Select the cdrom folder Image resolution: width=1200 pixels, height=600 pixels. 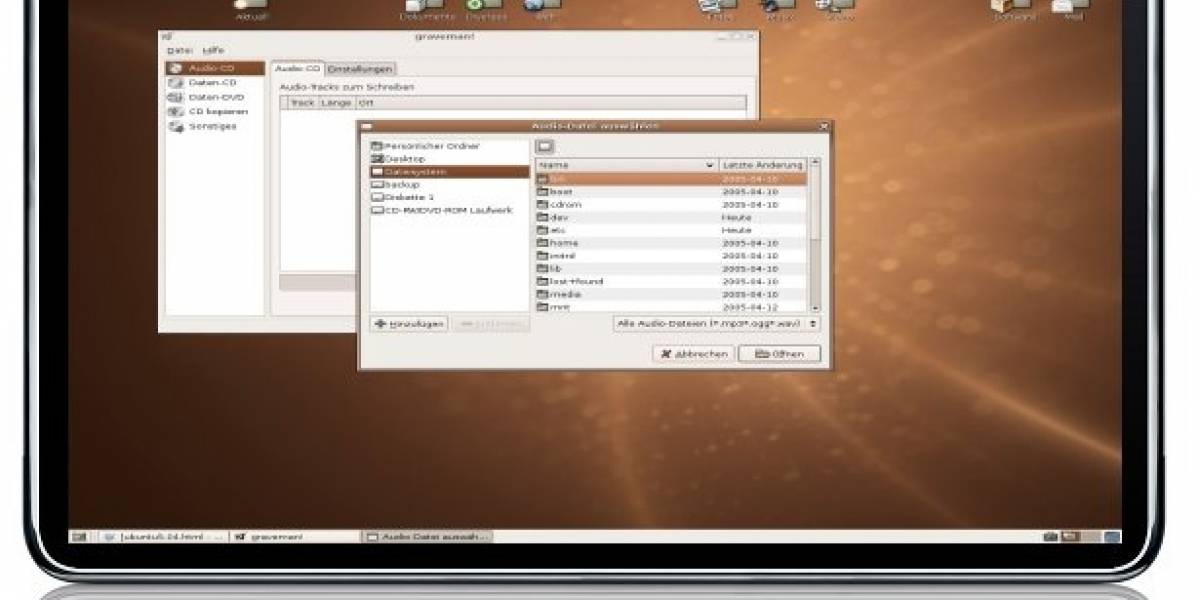[x=671, y=205]
